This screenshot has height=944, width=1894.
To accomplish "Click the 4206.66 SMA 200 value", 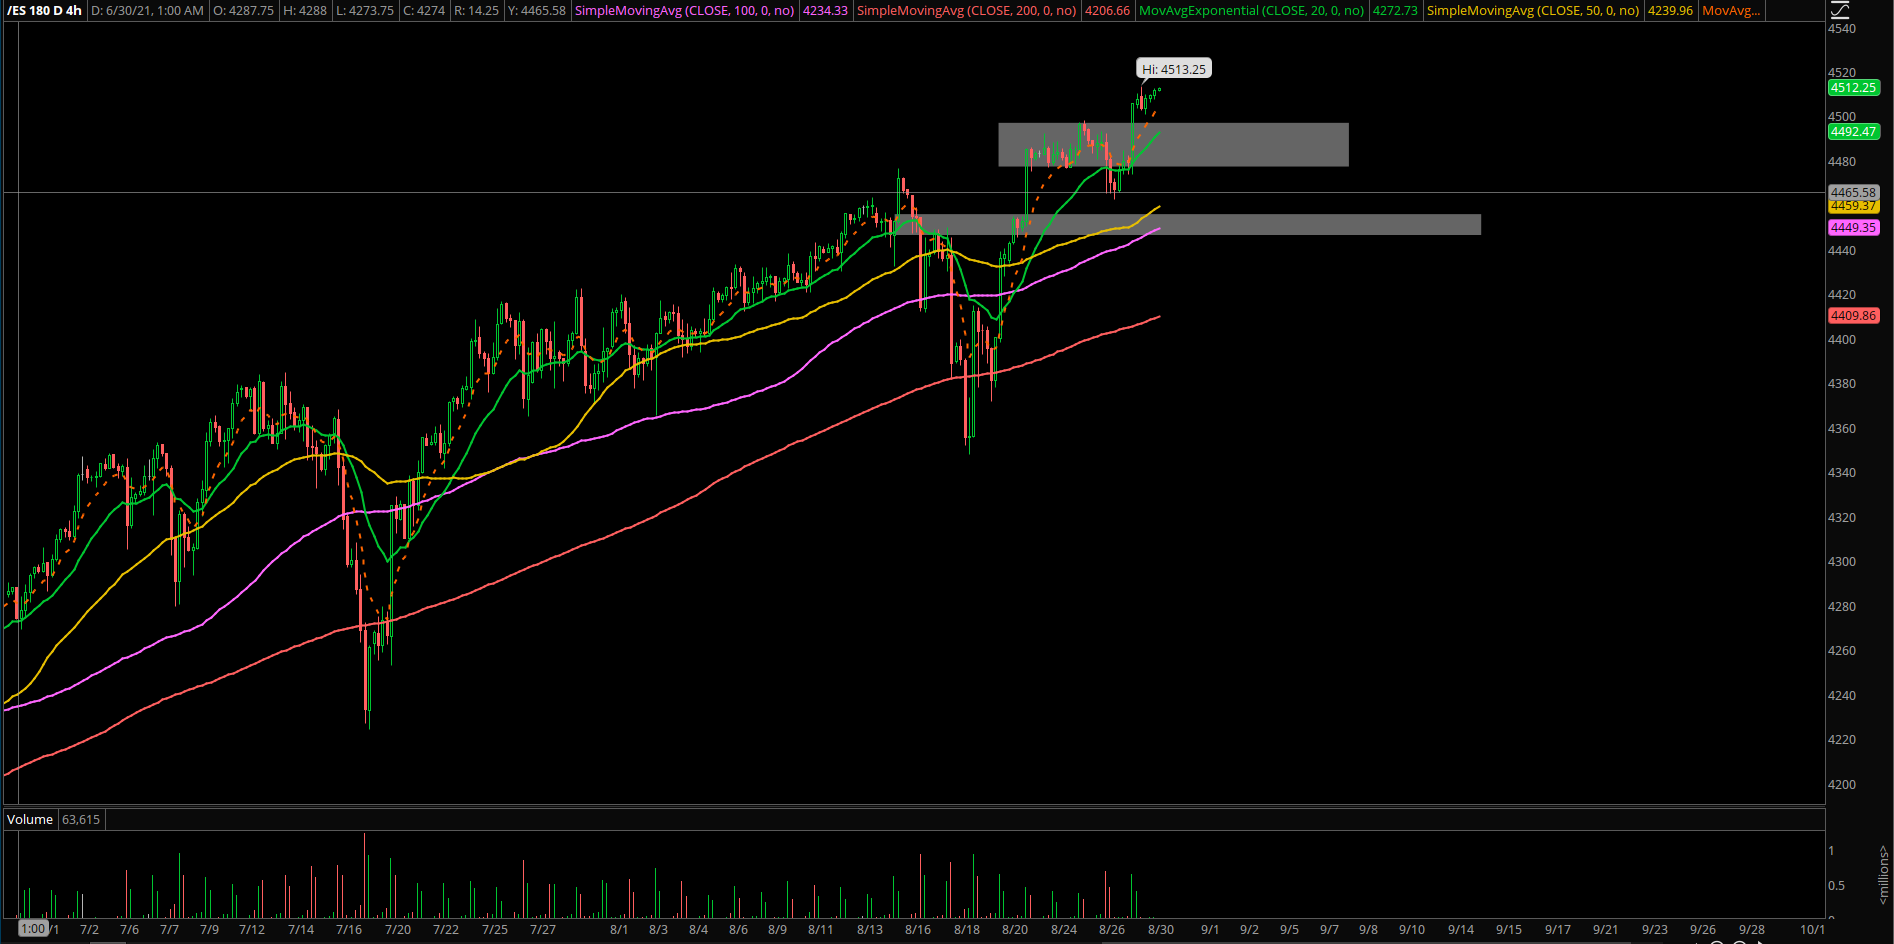I will click(x=1107, y=10).
